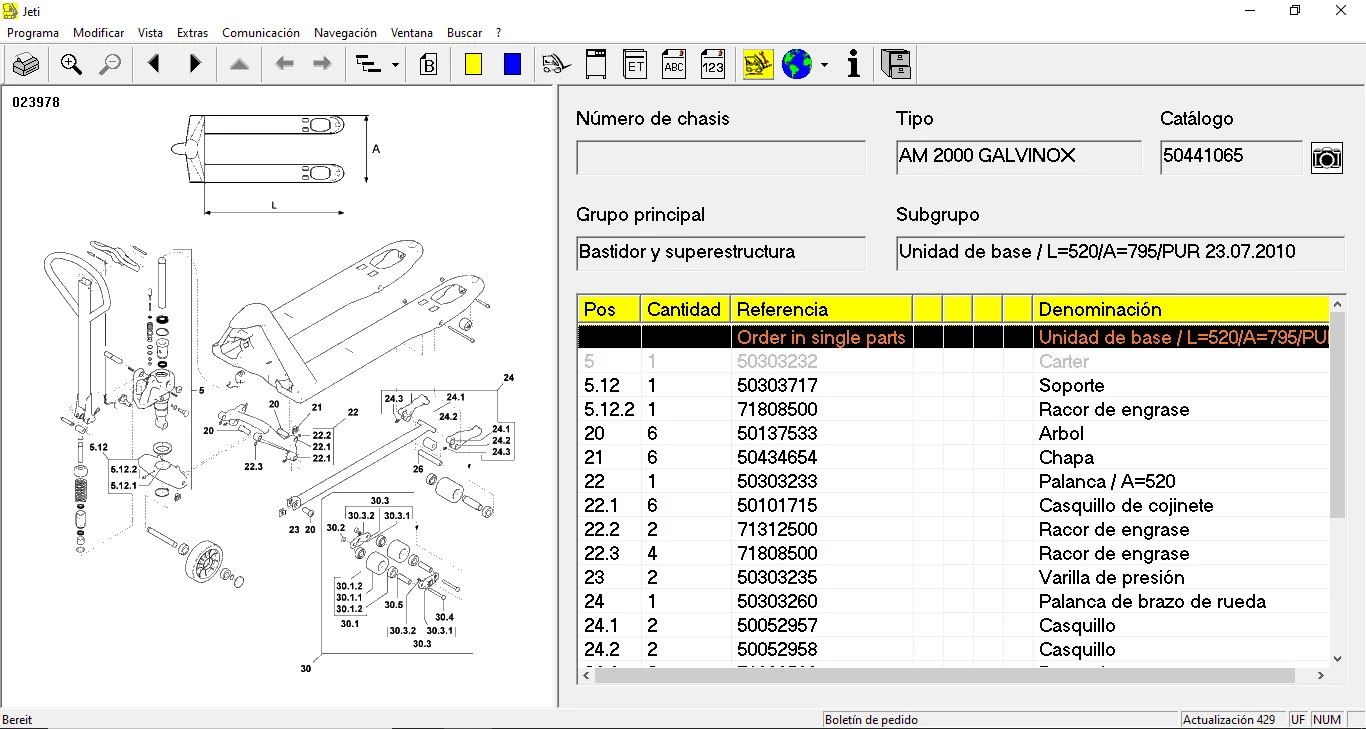Image resolution: width=1366 pixels, height=729 pixels.
Task: Click the printer icon in toolbar
Action: tap(26, 65)
